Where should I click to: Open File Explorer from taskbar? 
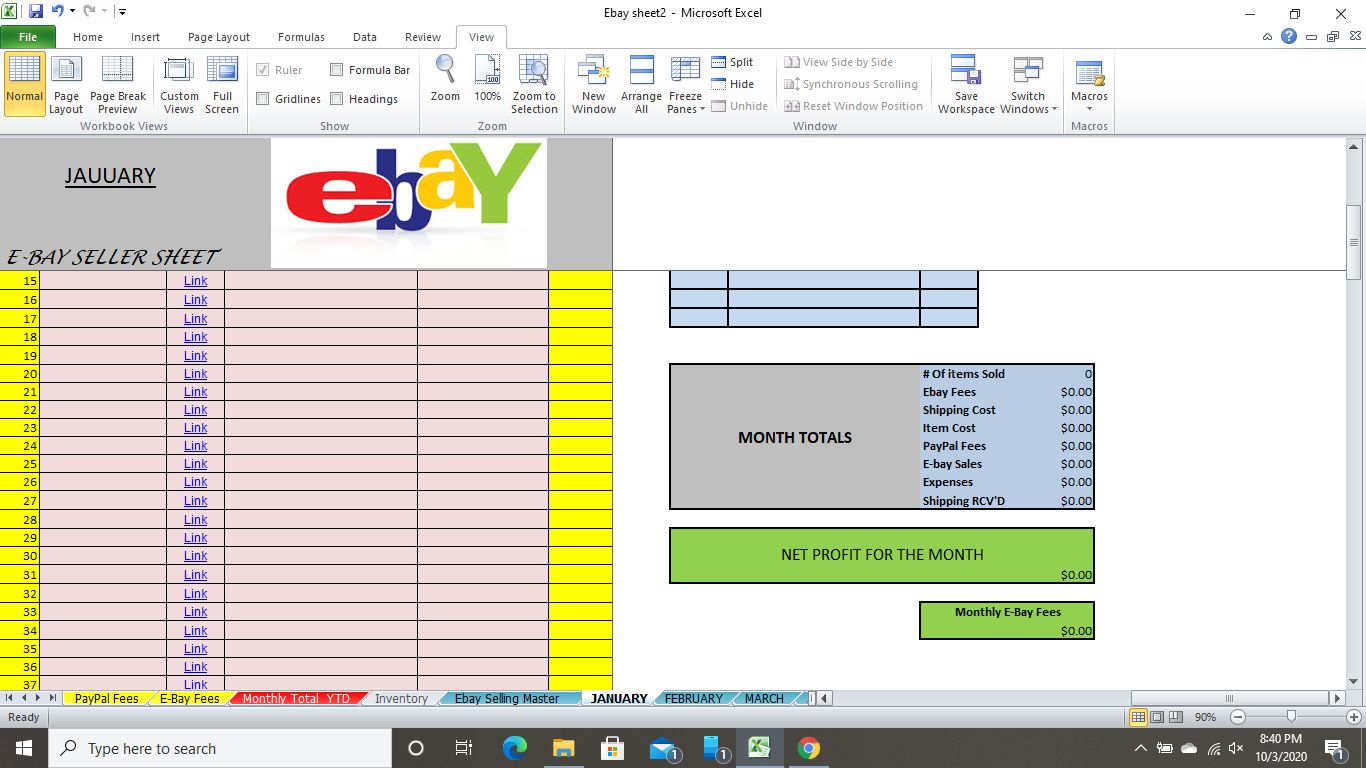pyautogui.click(x=564, y=748)
